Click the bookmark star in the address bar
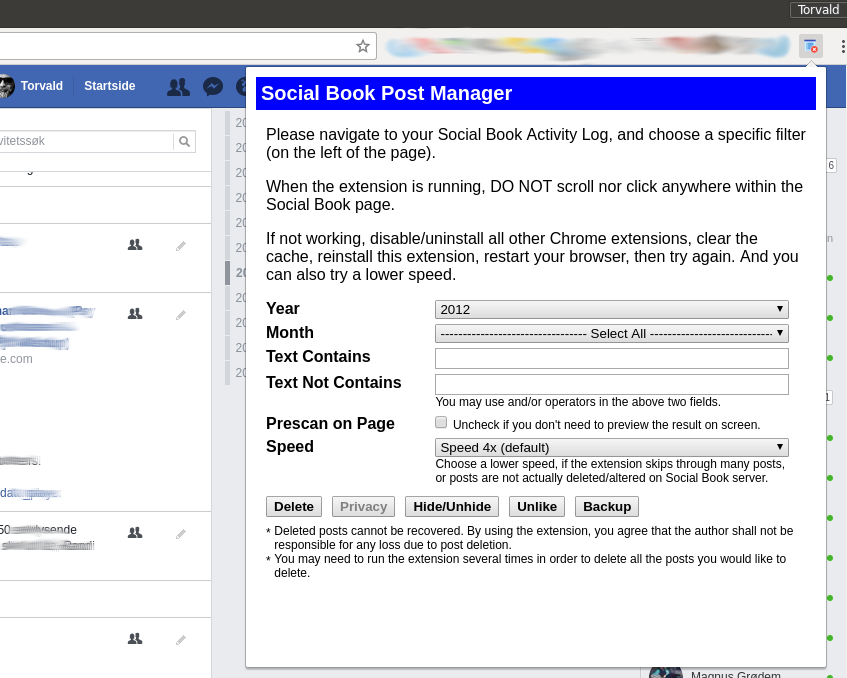The height and width of the screenshot is (678, 847). (x=363, y=46)
